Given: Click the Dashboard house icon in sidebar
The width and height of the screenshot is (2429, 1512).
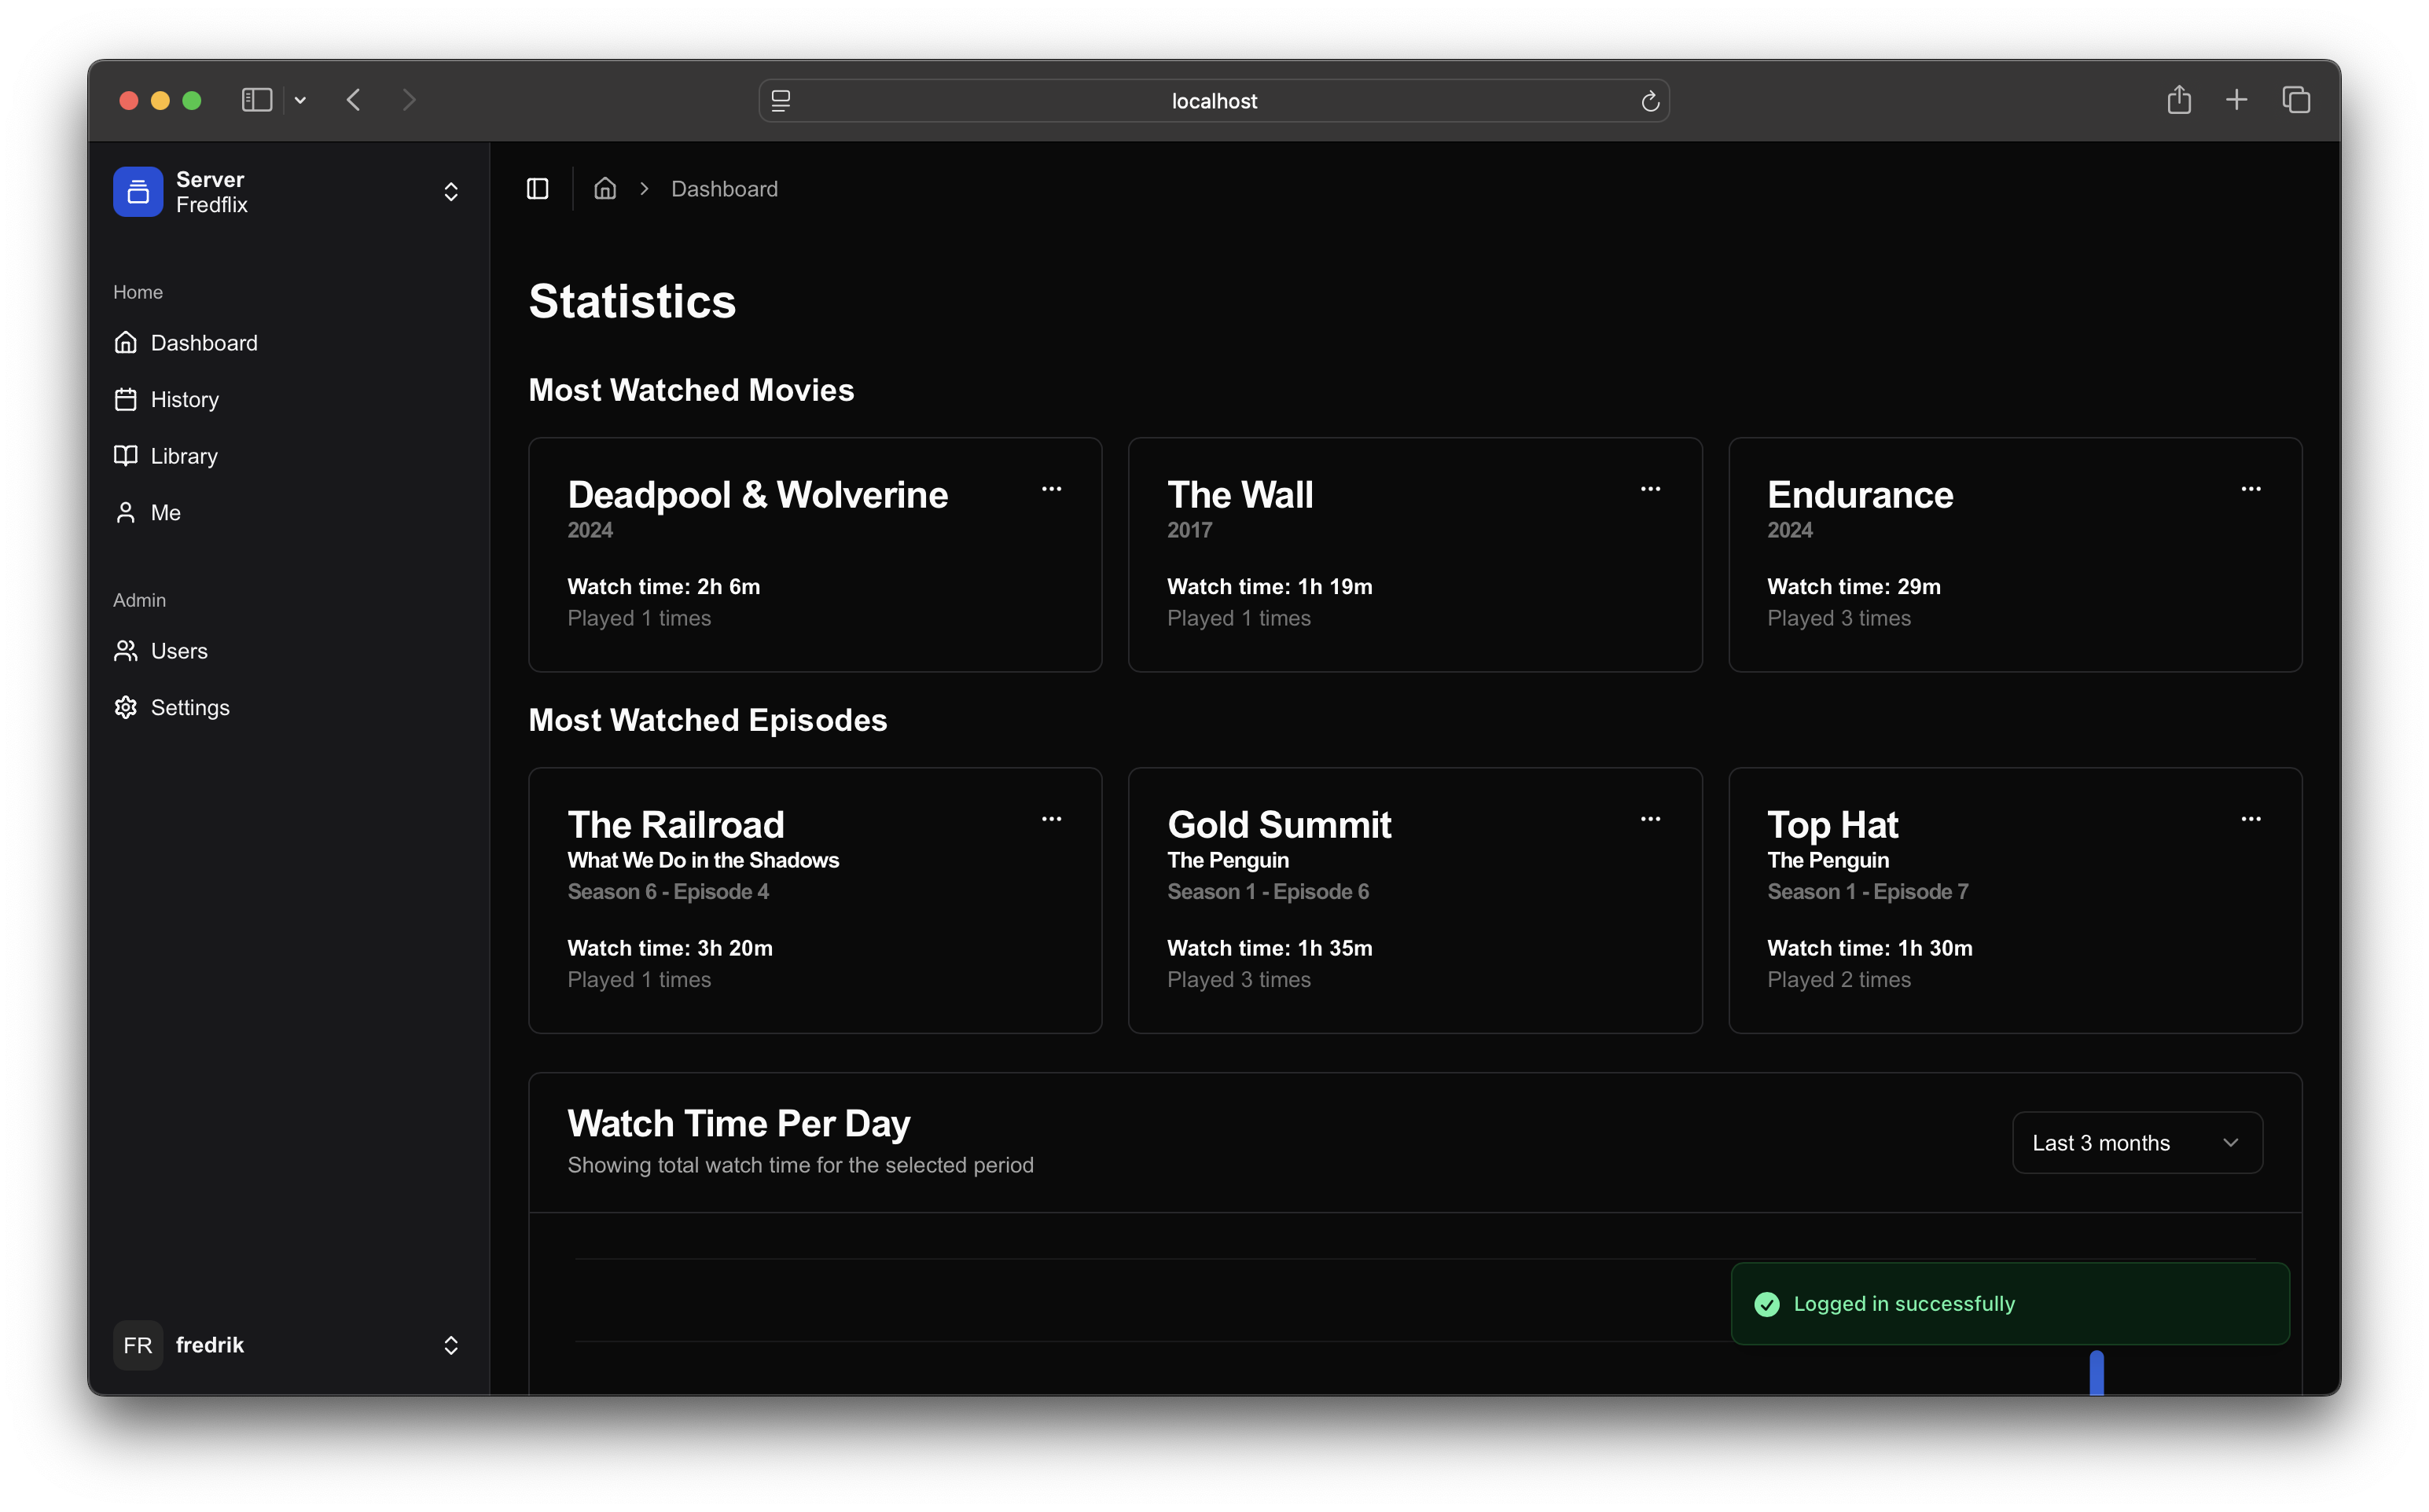Looking at the screenshot, I should [x=125, y=343].
